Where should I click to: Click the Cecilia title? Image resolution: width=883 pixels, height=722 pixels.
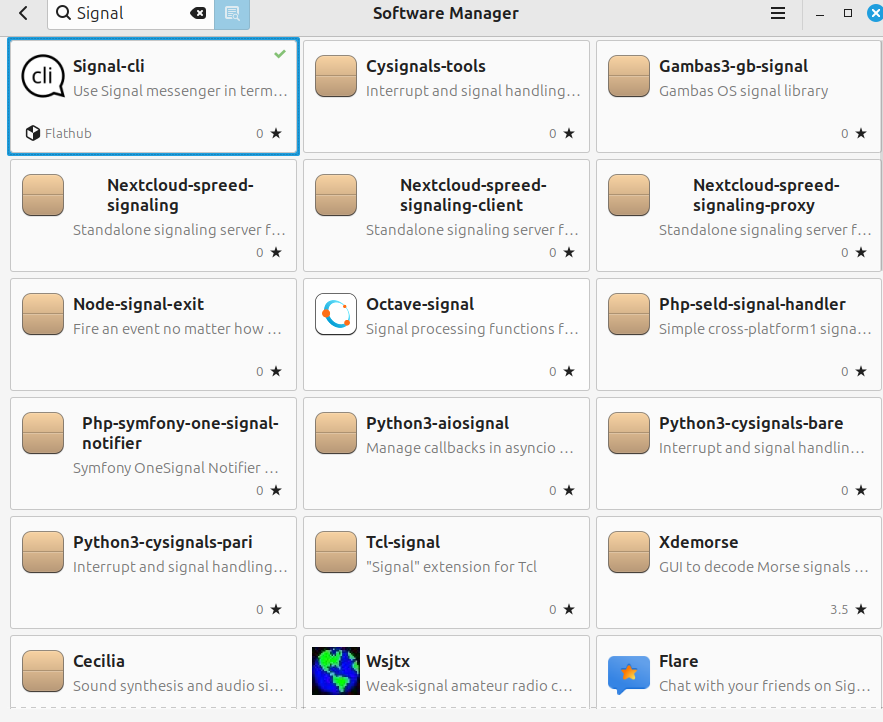pos(99,661)
